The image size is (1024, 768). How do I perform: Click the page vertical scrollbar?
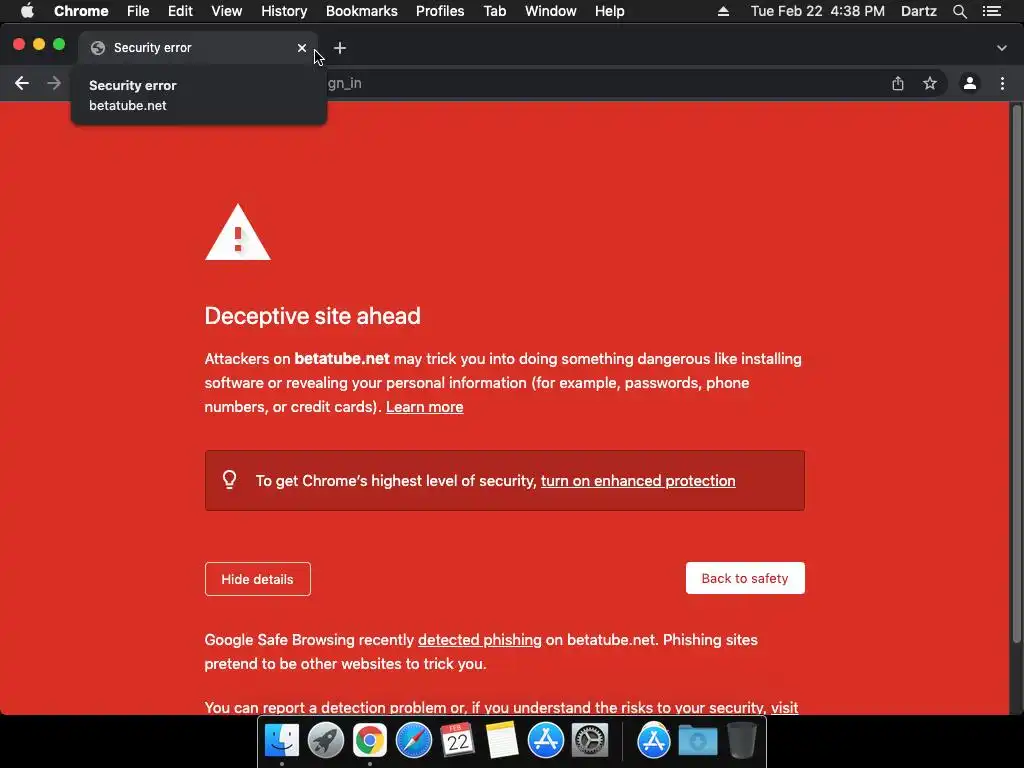click(x=1016, y=372)
